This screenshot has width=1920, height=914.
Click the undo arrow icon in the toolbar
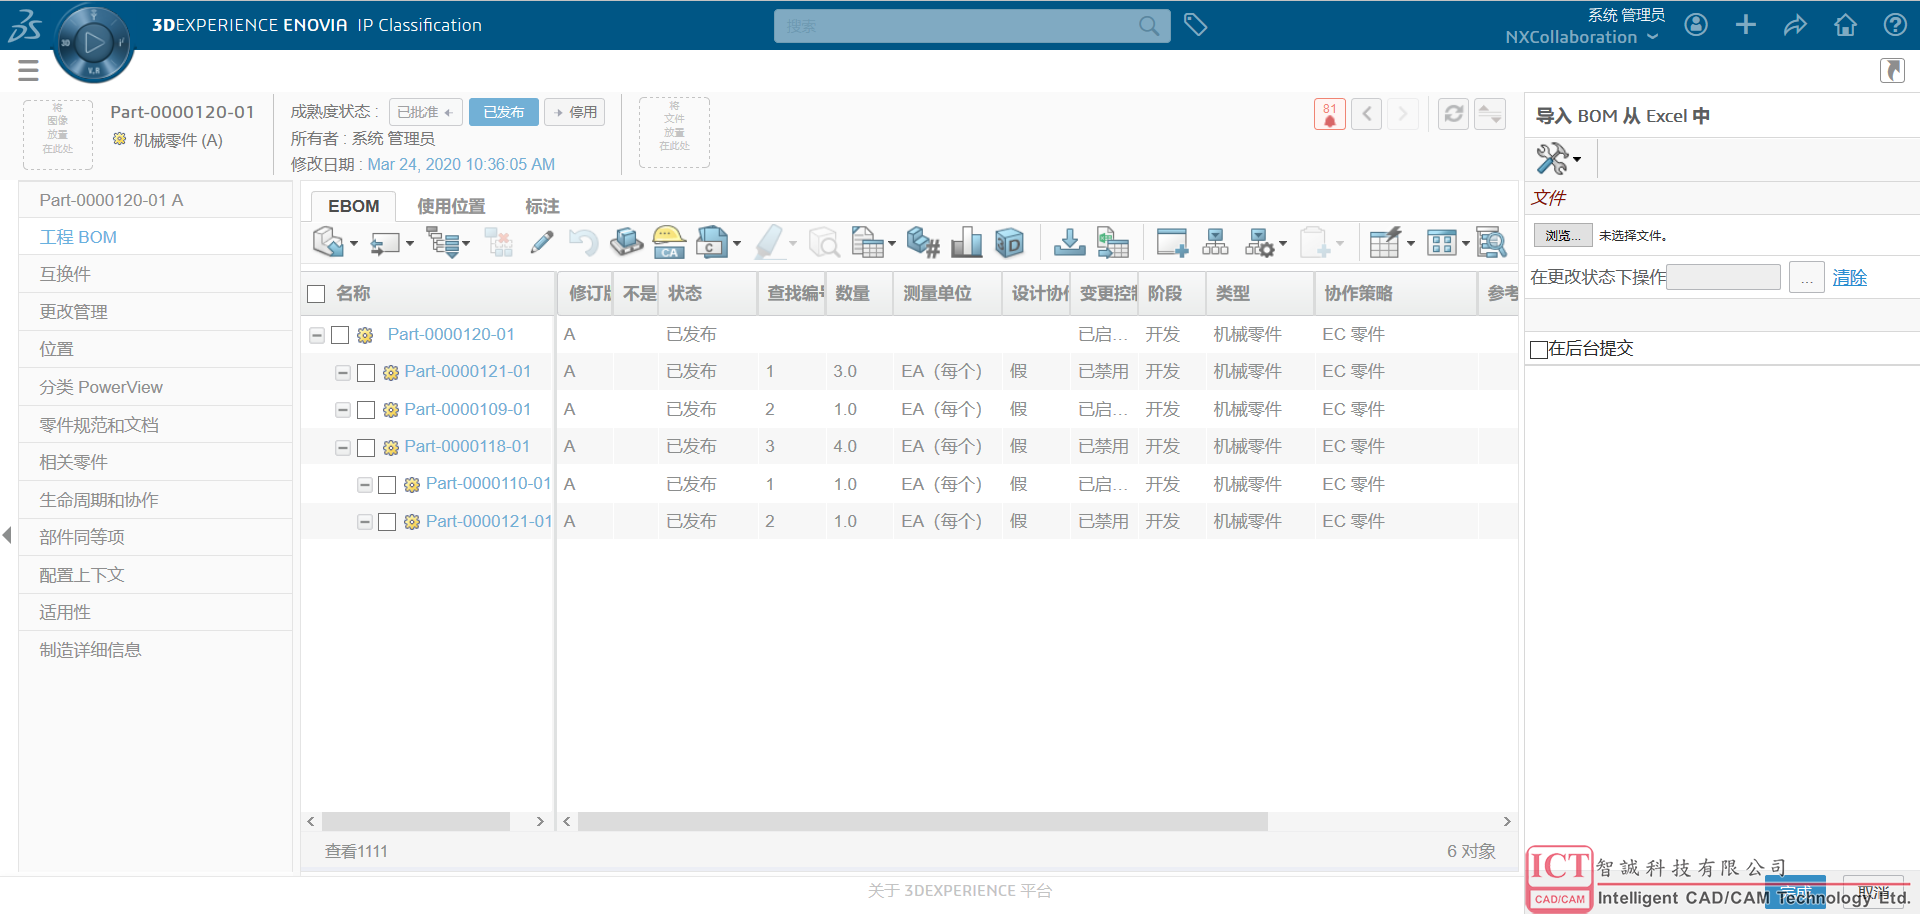click(x=583, y=242)
